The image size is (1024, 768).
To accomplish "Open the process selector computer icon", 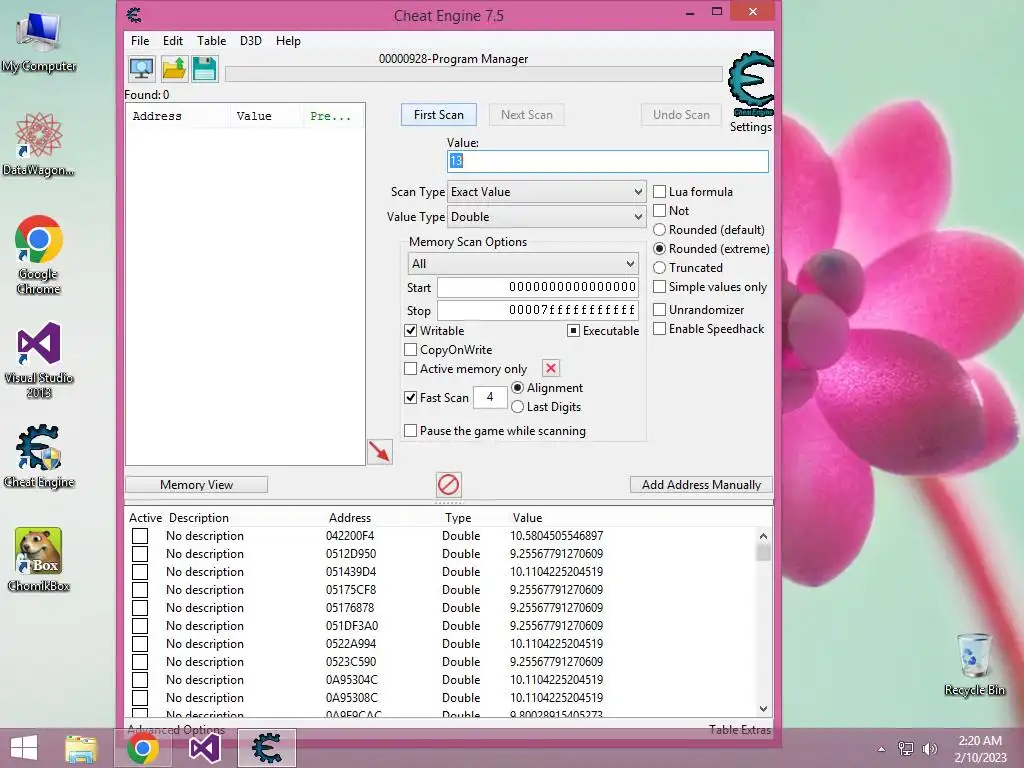I will point(142,69).
